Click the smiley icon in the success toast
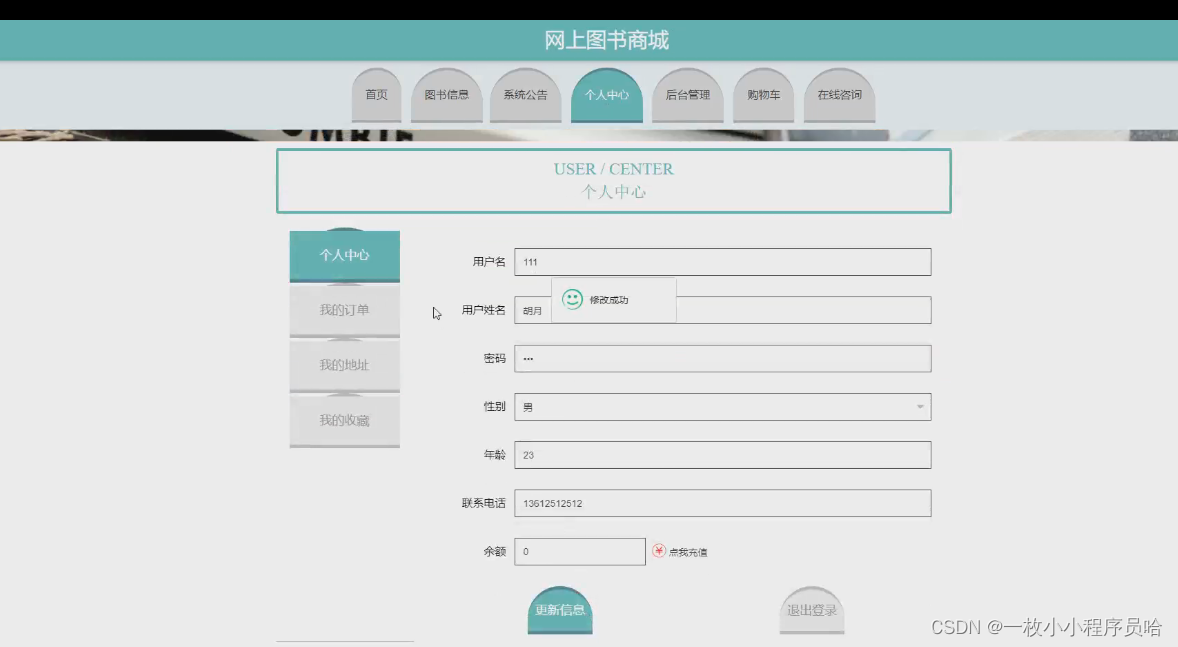The width and height of the screenshot is (1178, 647). (x=572, y=299)
